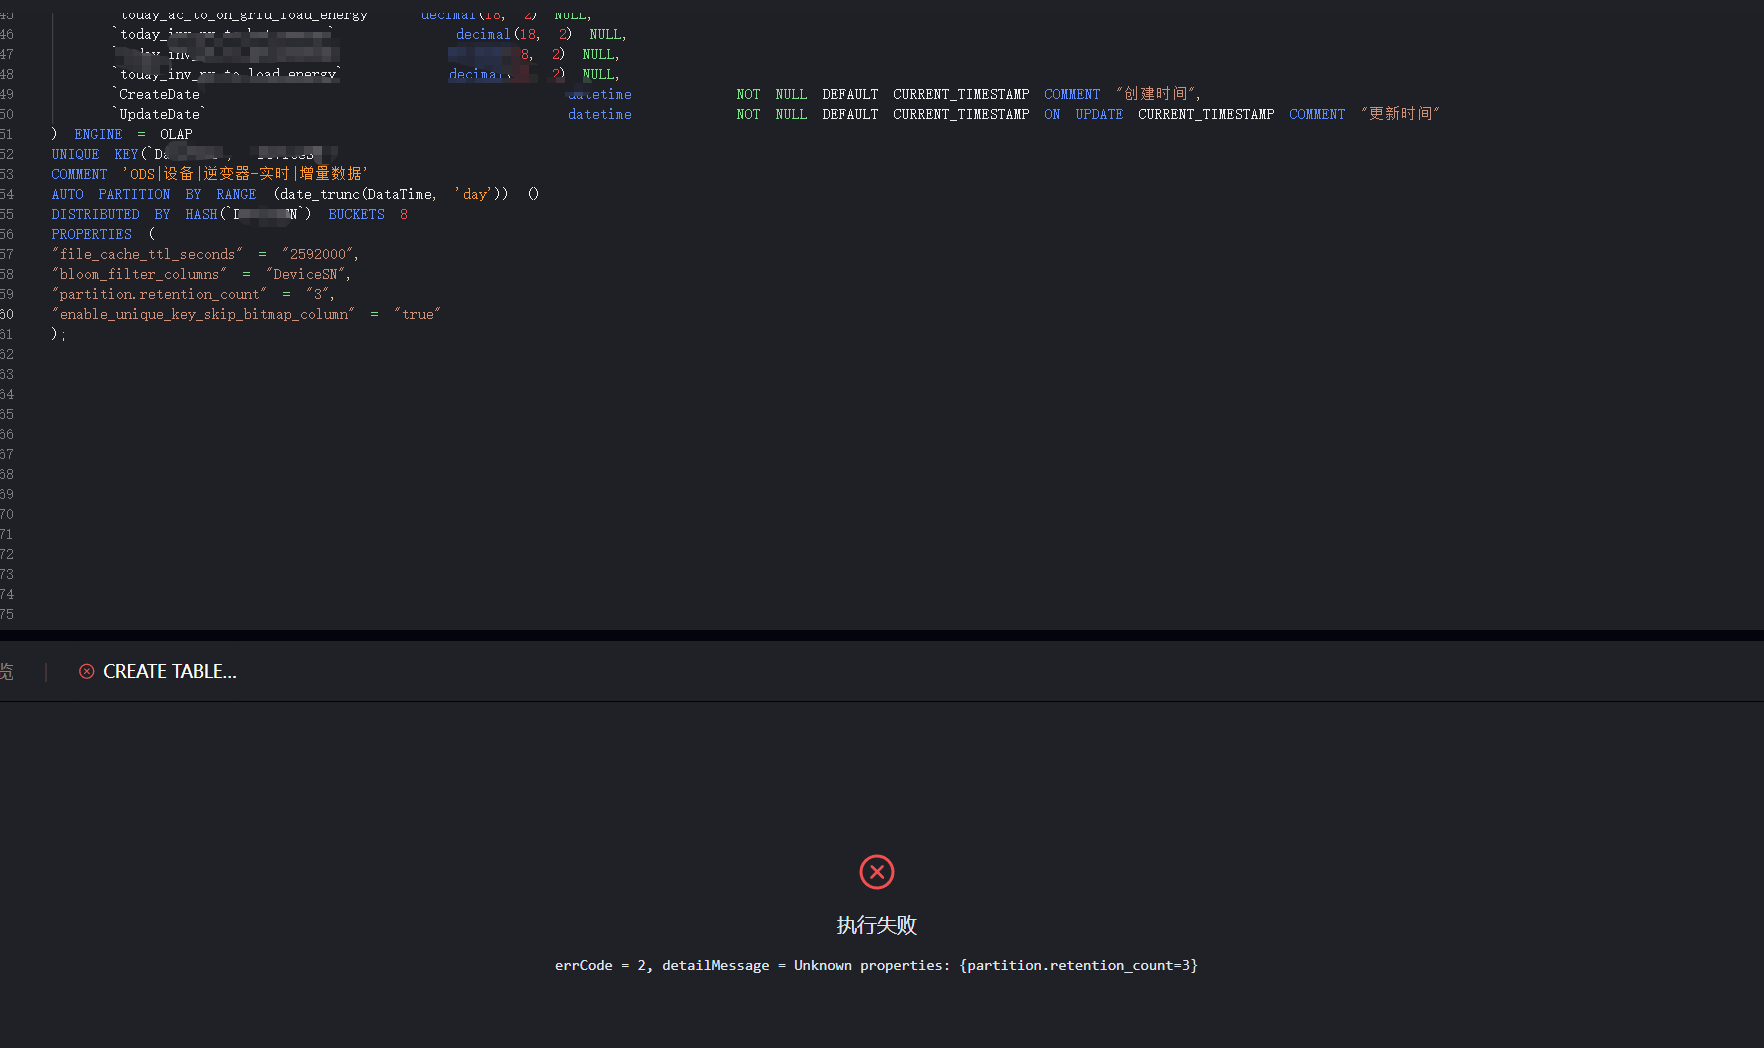Click the ENGINE = OLAP line
Image resolution: width=1764 pixels, height=1048 pixels.
[132, 134]
